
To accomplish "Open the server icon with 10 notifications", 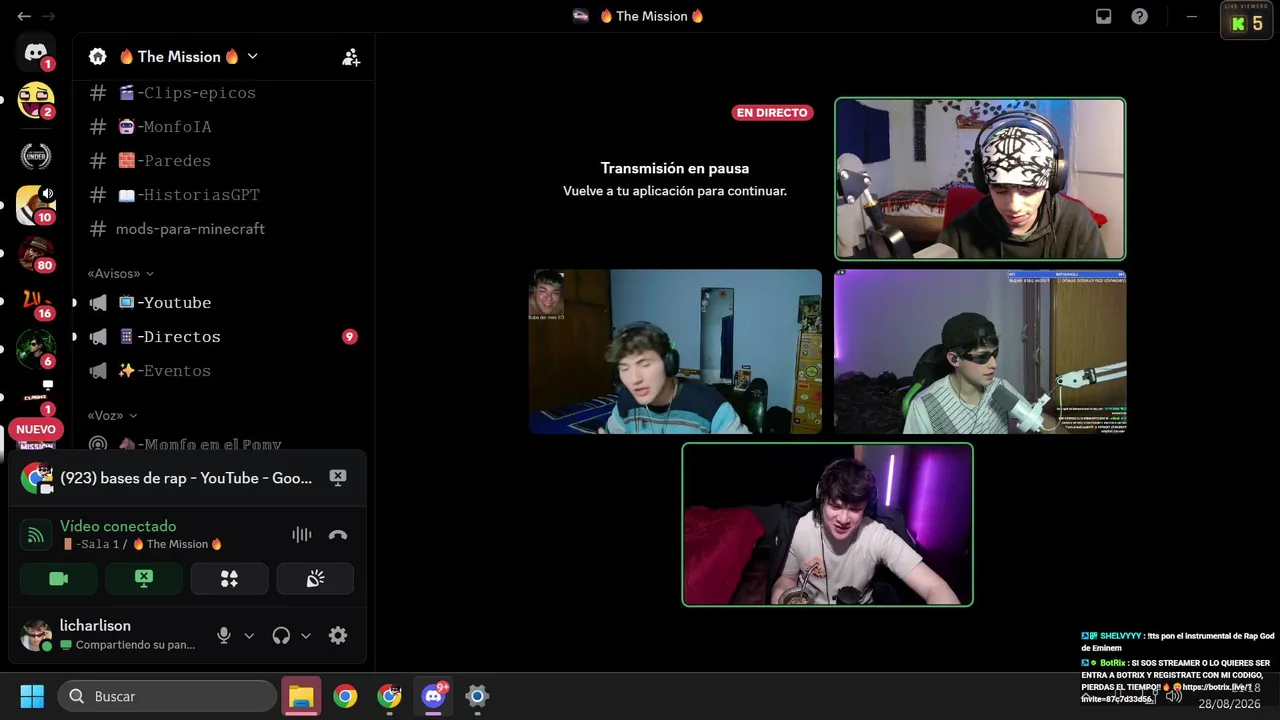I will pyautogui.click(x=36, y=205).
